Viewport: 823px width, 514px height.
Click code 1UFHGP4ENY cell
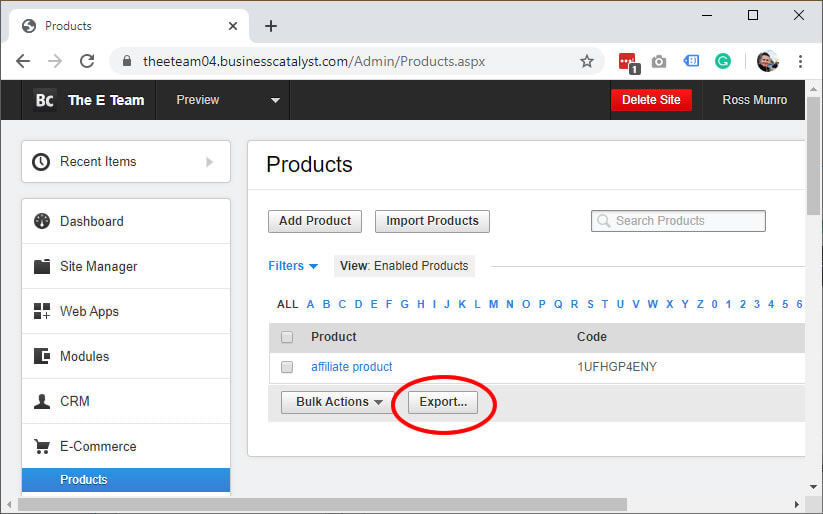pos(617,367)
